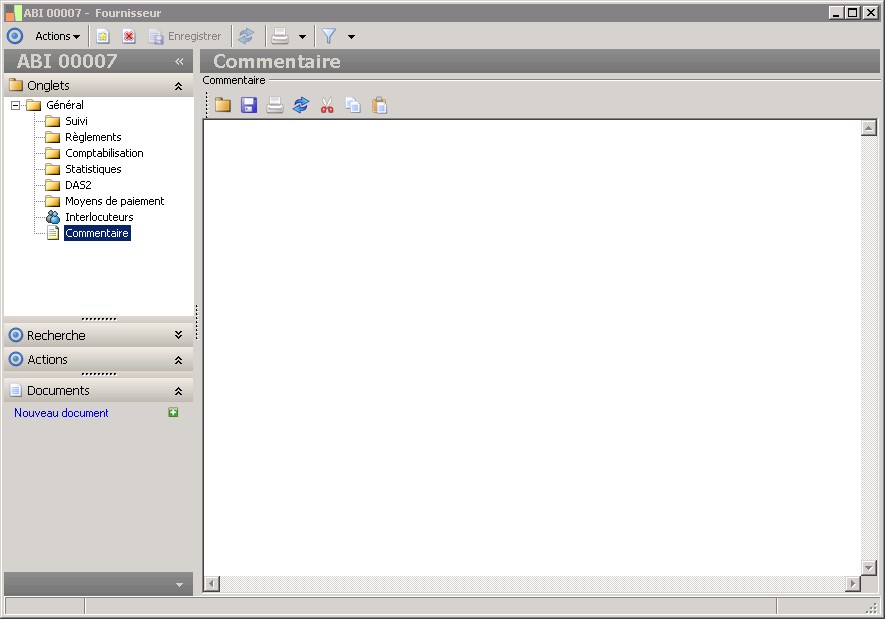Open the Actions dropdown menu in toolbar
The width and height of the screenshot is (885, 619).
point(58,36)
